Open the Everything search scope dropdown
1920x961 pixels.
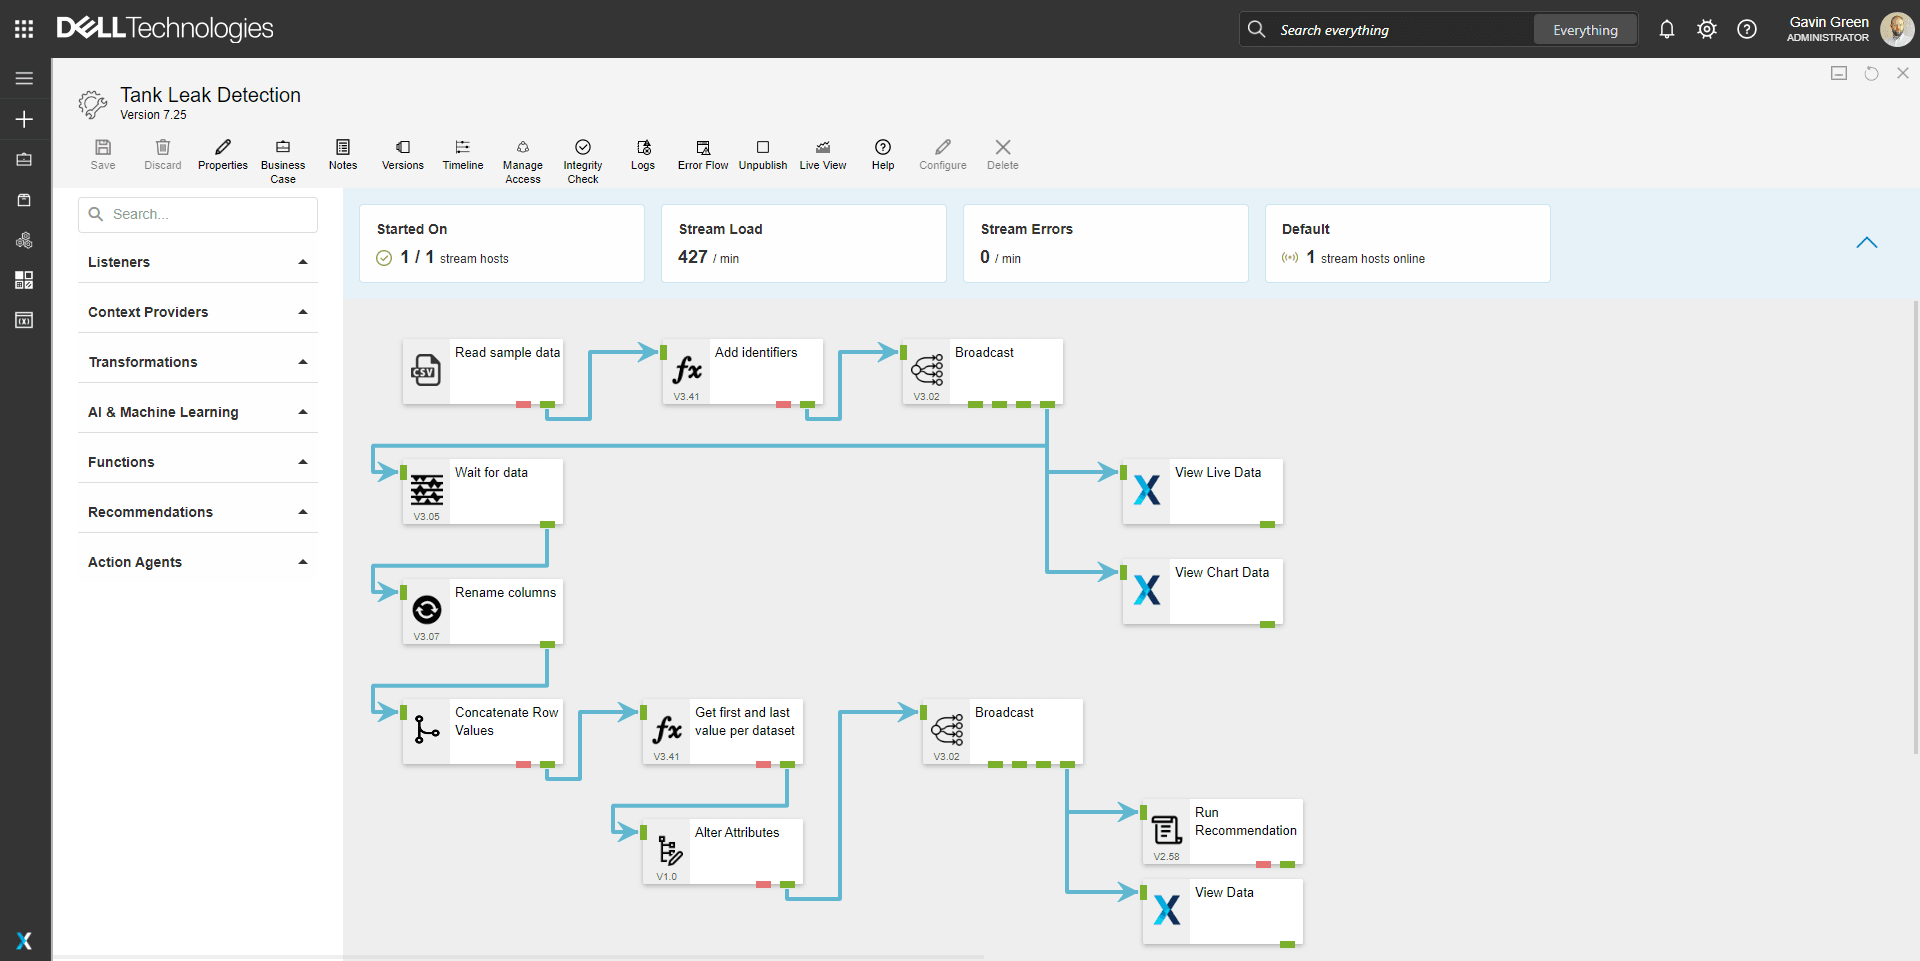pyautogui.click(x=1585, y=30)
